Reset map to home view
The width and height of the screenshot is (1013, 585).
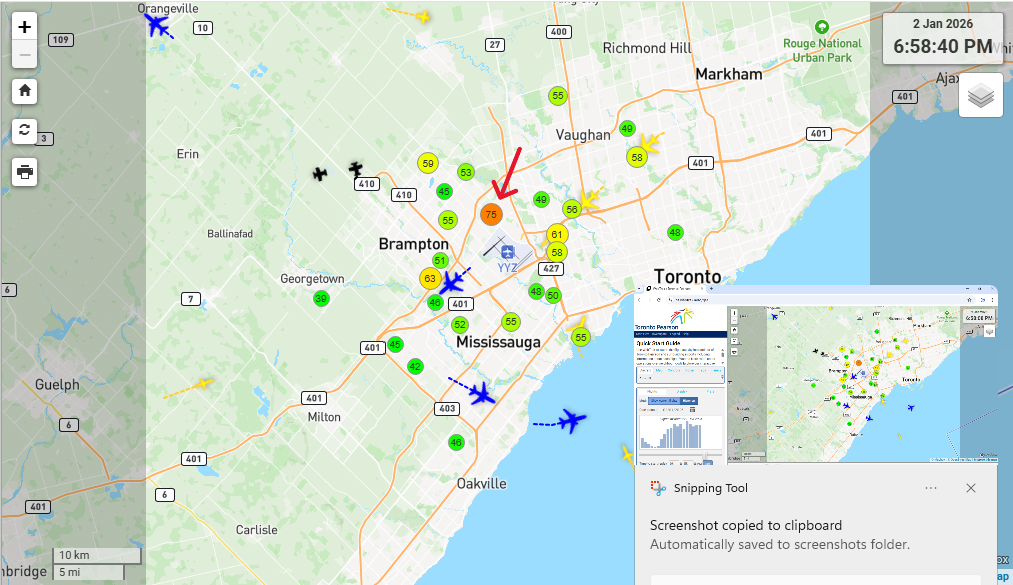25,91
